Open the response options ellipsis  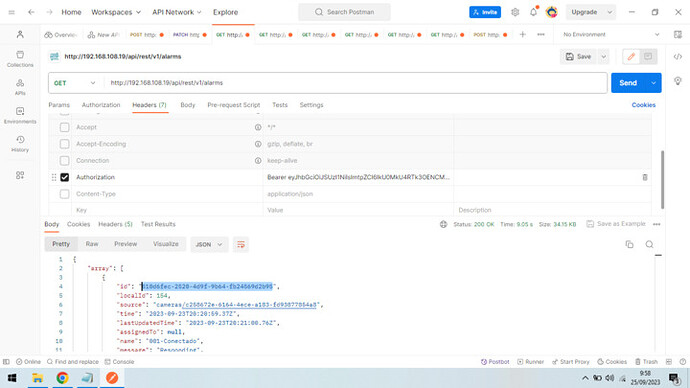tap(657, 224)
